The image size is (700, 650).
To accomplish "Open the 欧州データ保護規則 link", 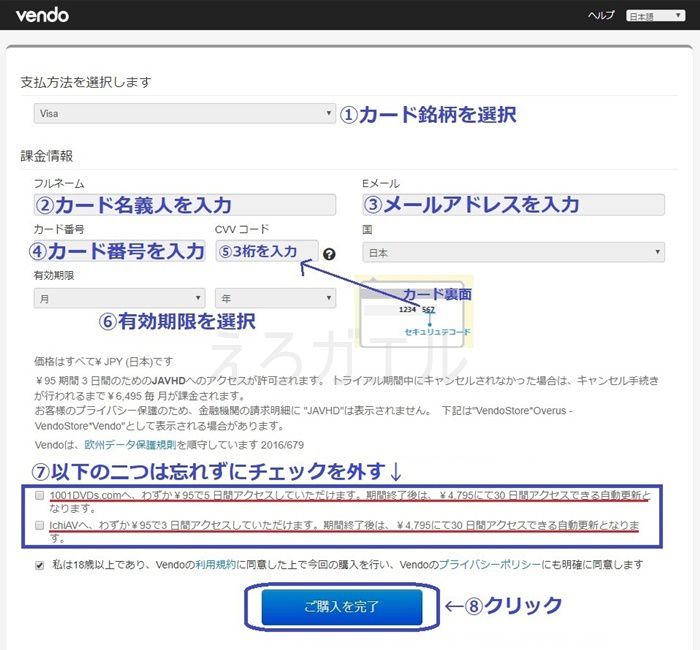I will pos(130,445).
